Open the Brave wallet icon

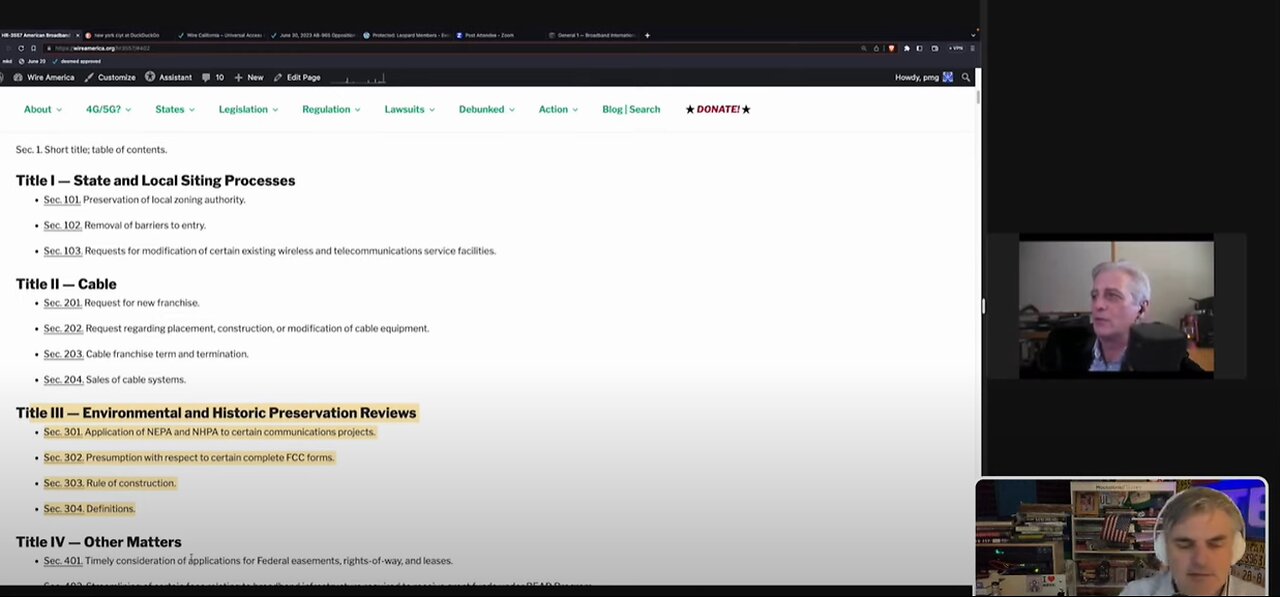pyautogui.click(x=935, y=48)
